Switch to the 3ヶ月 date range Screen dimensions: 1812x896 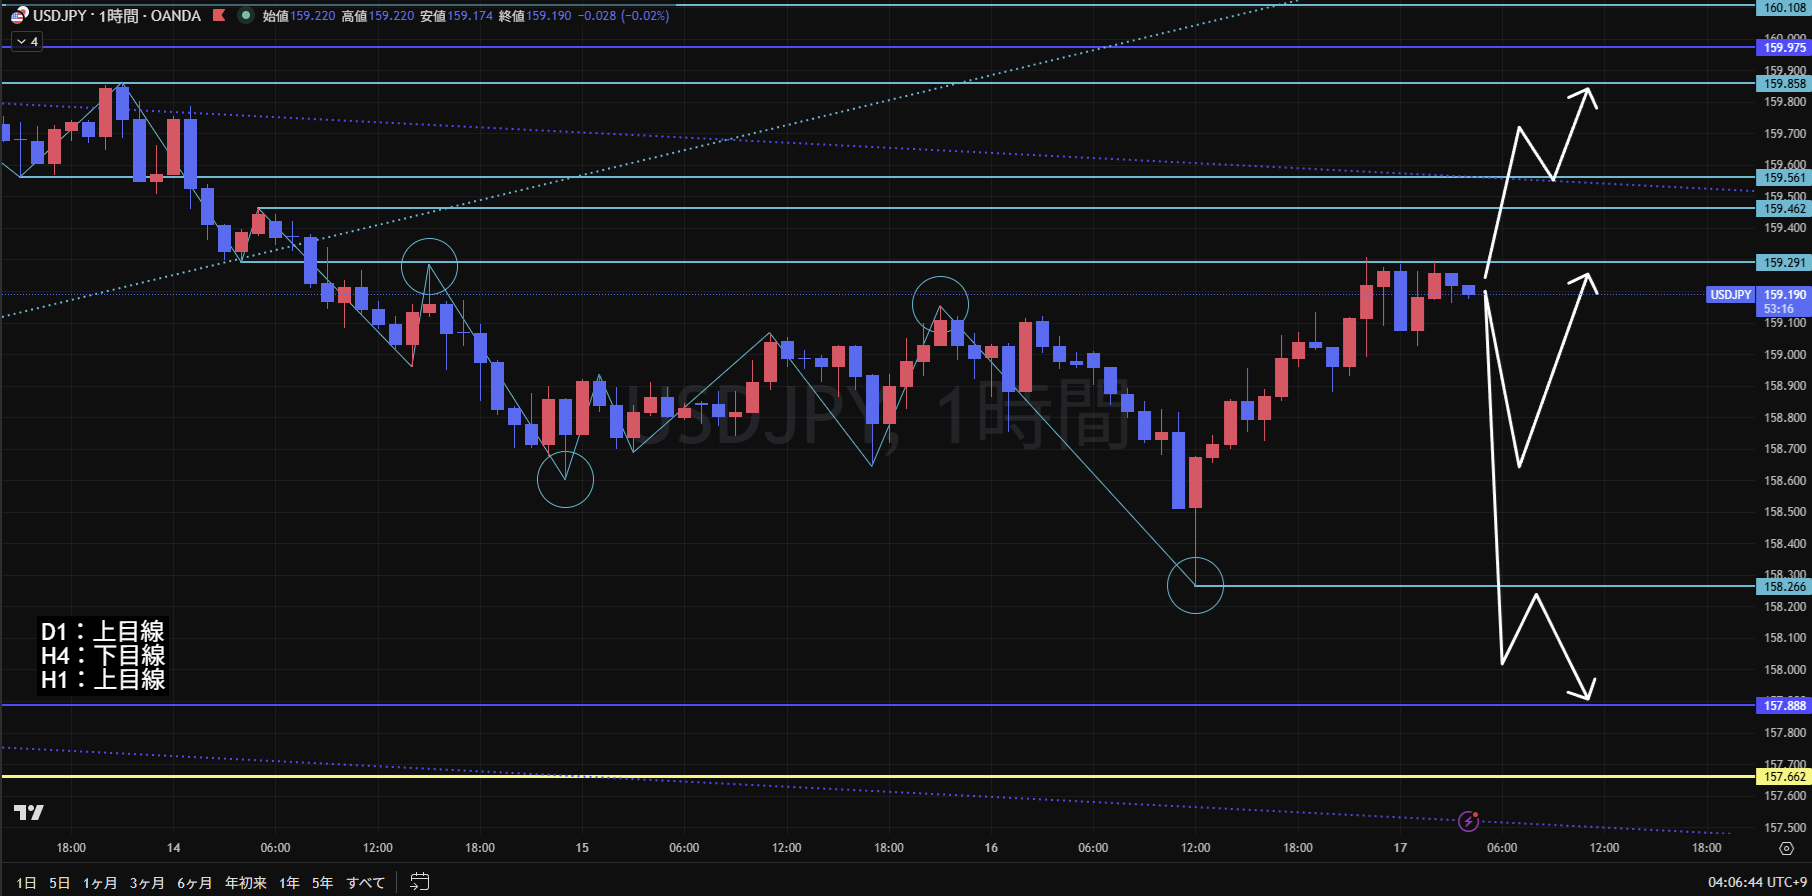[147, 882]
